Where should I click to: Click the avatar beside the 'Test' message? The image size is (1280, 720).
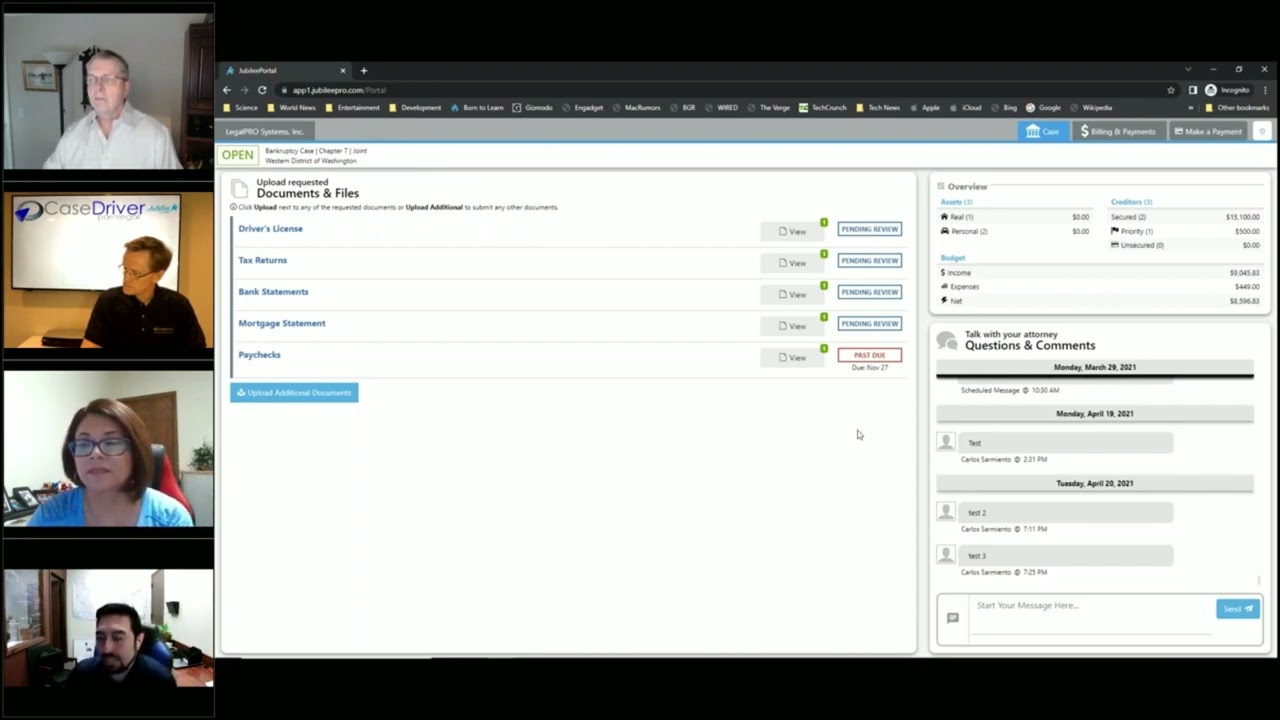click(x=946, y=442)
